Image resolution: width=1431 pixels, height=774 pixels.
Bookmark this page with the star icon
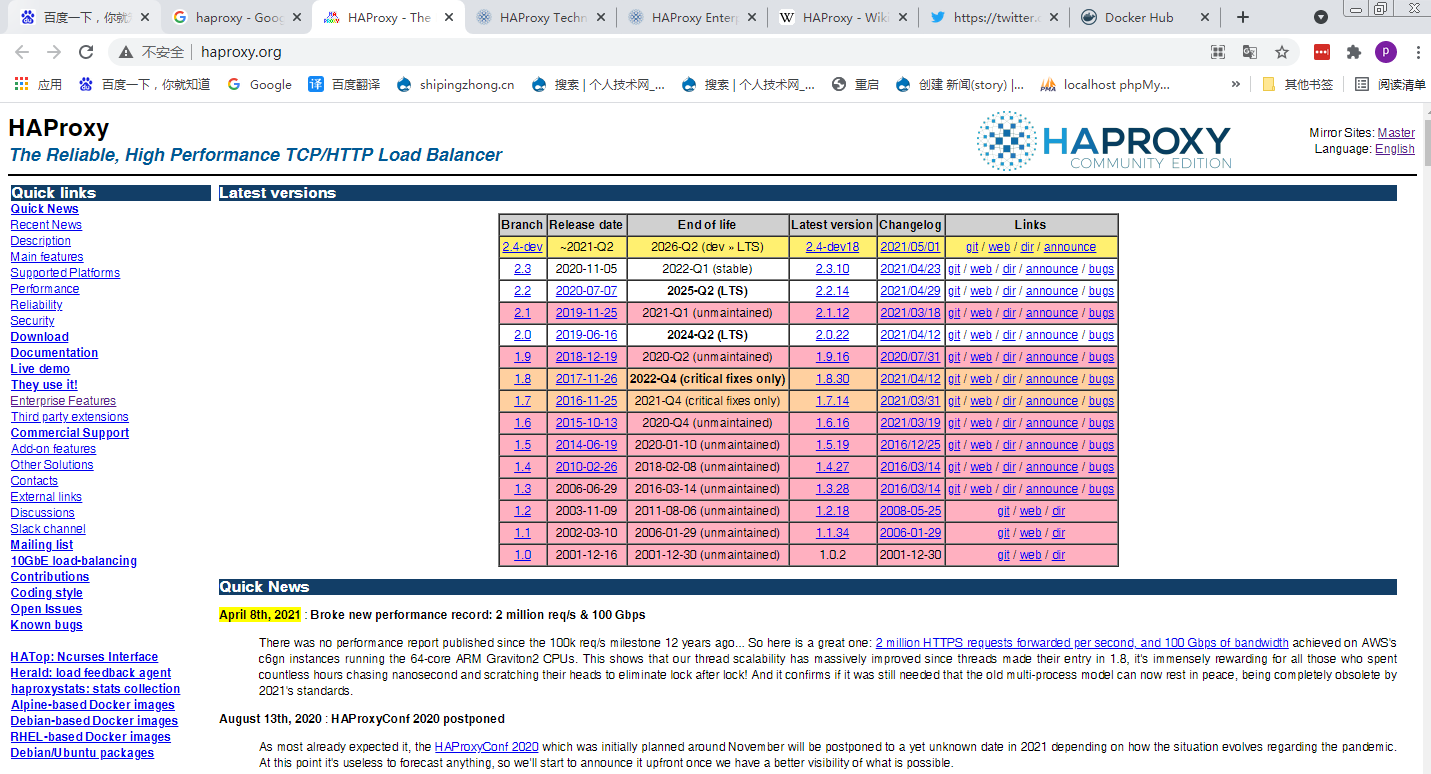pos(1281,52)
